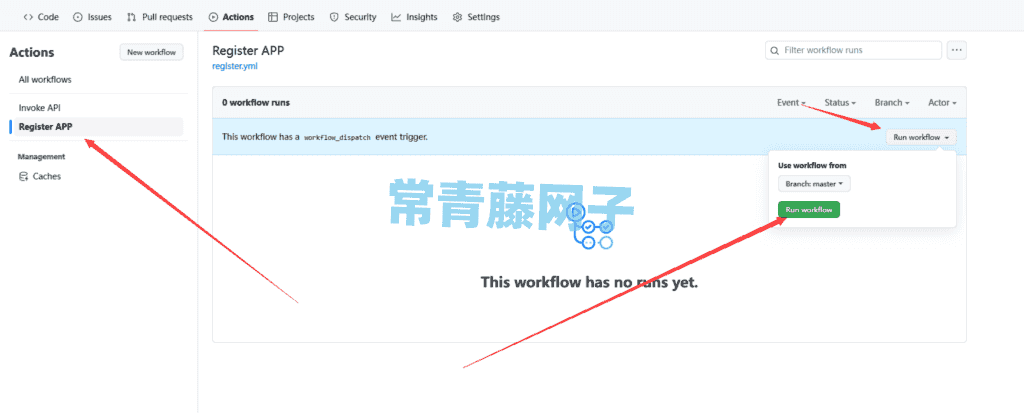The image size is (1024, 413).
Task: Click the New workflow button
Action: click(152, 52)
